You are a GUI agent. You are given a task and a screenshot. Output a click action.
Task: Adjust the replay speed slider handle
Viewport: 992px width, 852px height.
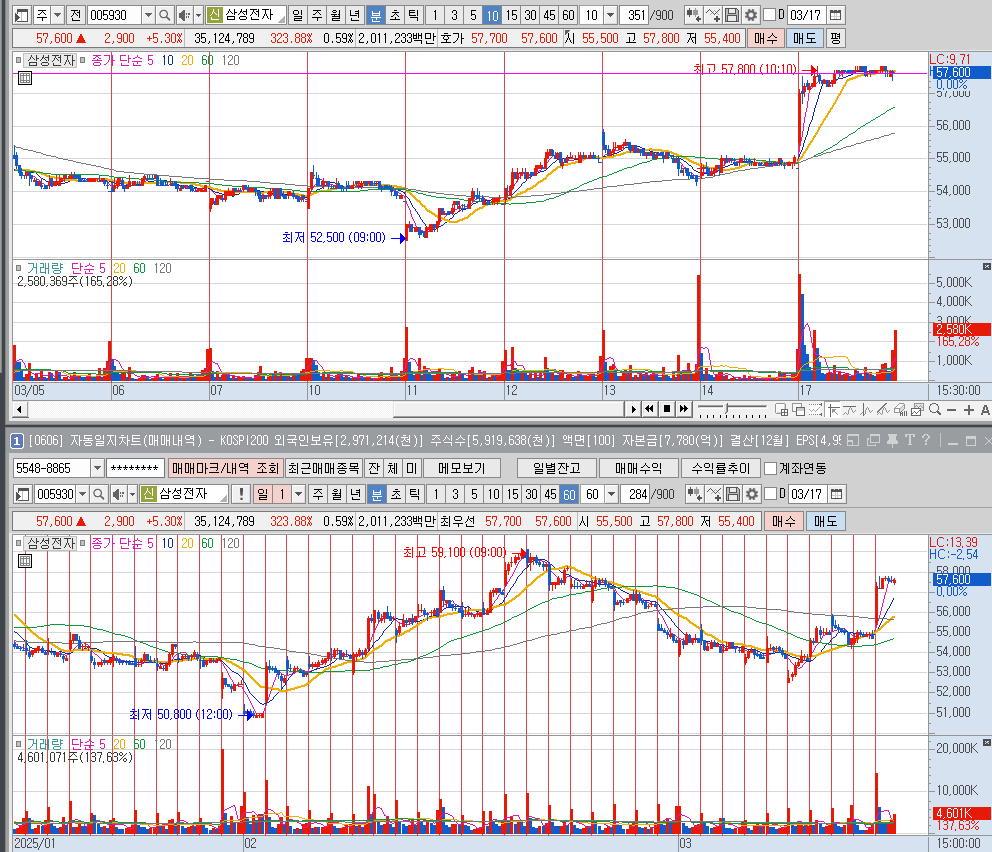pyautogui.click(x=728, y=409)
